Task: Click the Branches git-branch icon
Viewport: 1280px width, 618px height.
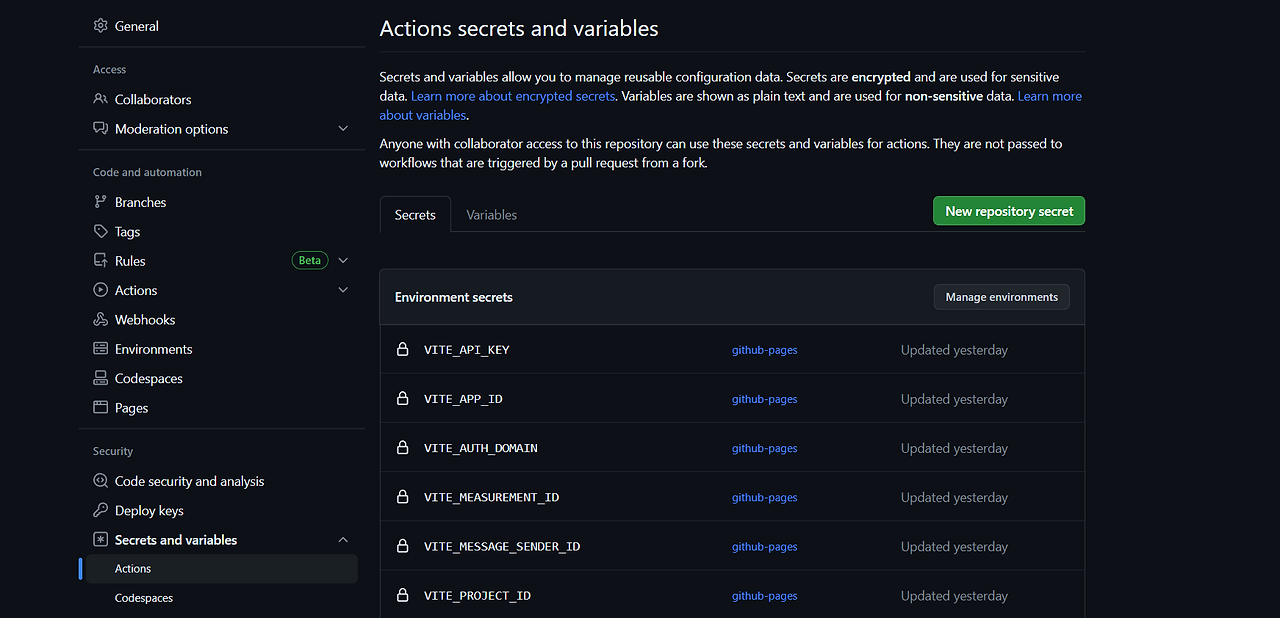Action: point(100,202)
